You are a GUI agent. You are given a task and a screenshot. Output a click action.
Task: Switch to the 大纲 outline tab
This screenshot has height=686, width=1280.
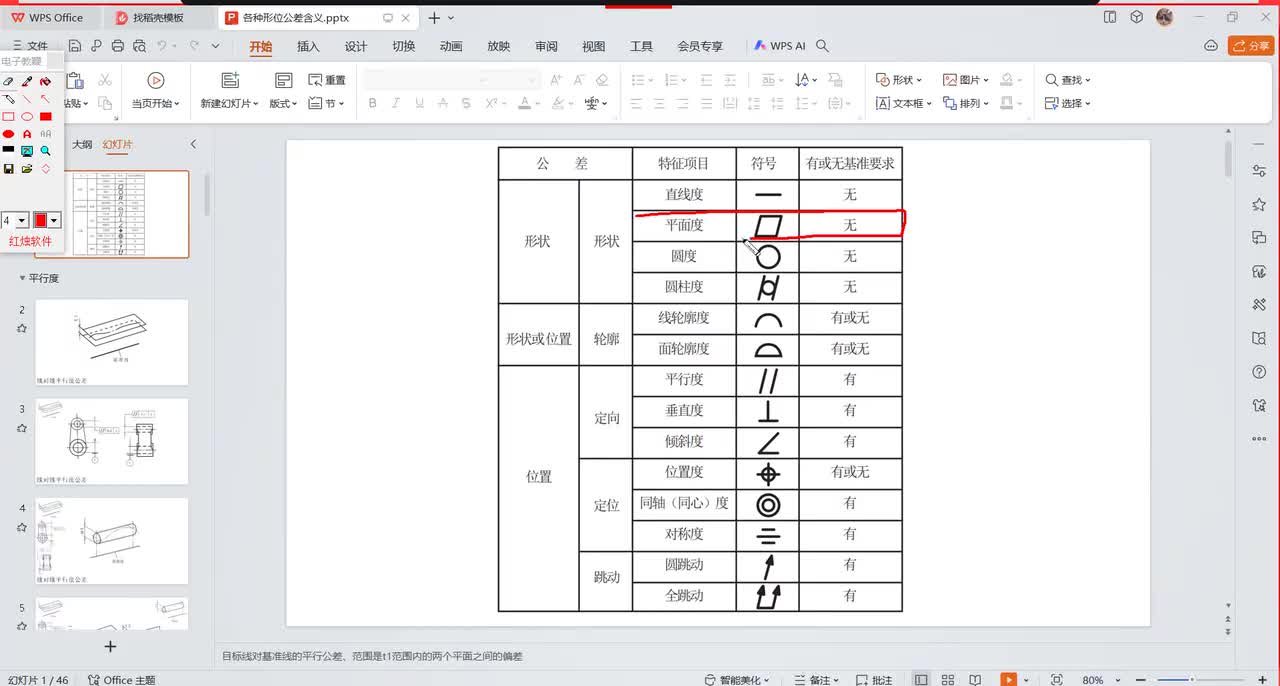tap(82, 144)
